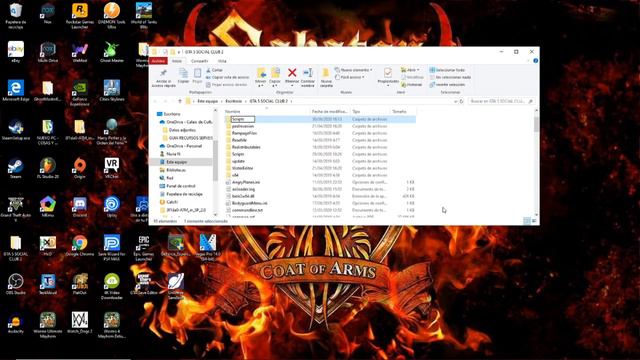The width and height of the screenshot is (640, 360).
Task: Open the eBay desktop shortcut
Action: [16, 52]
